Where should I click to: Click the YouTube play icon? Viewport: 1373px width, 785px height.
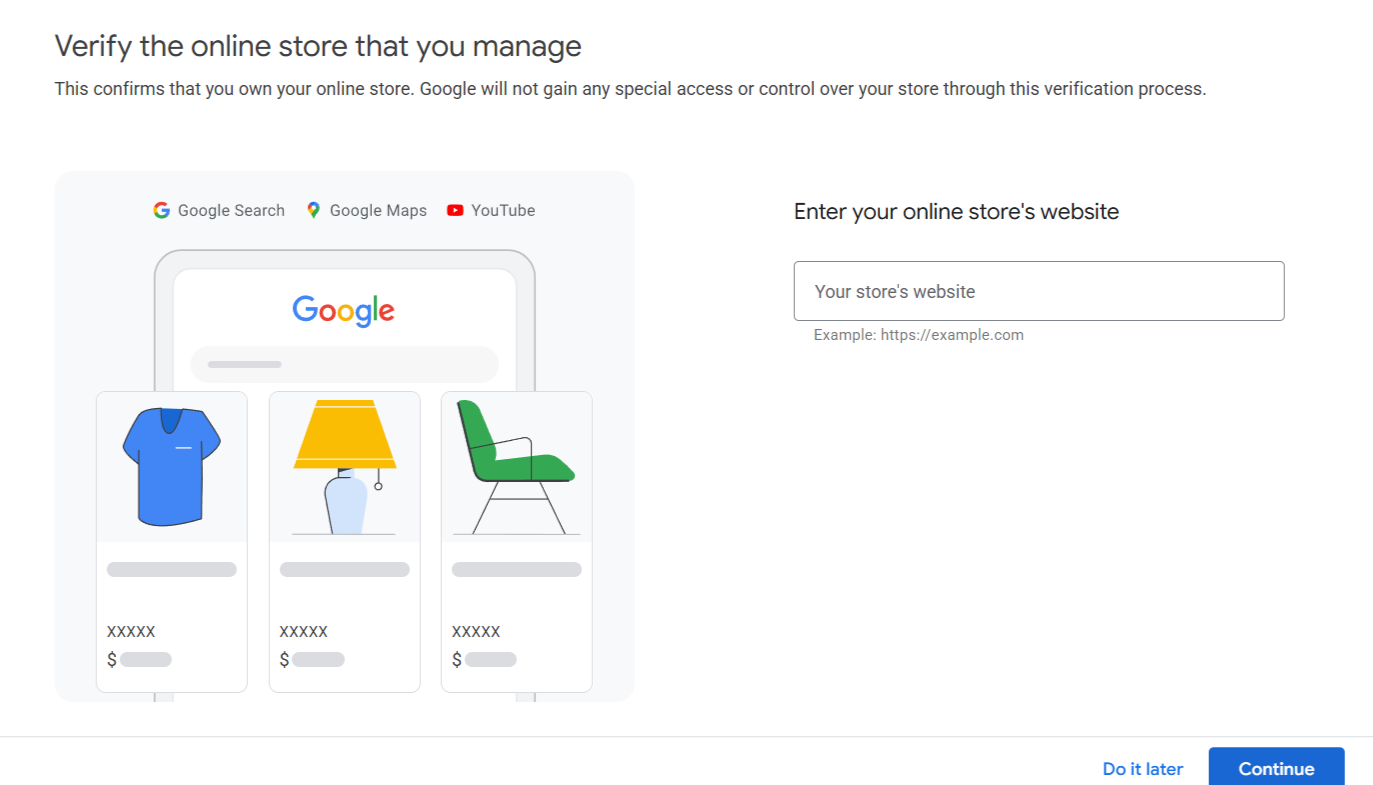(455, 210)
